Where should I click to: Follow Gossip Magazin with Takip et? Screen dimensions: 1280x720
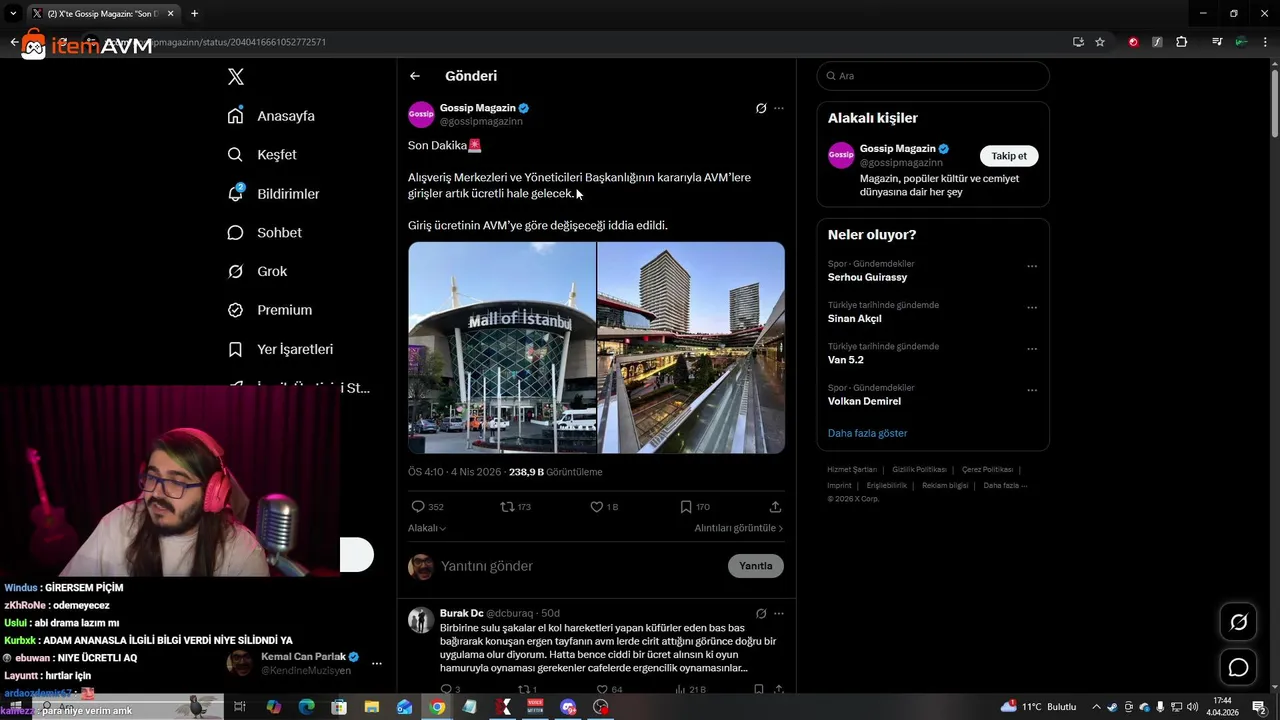click(x=1009, y=156)
